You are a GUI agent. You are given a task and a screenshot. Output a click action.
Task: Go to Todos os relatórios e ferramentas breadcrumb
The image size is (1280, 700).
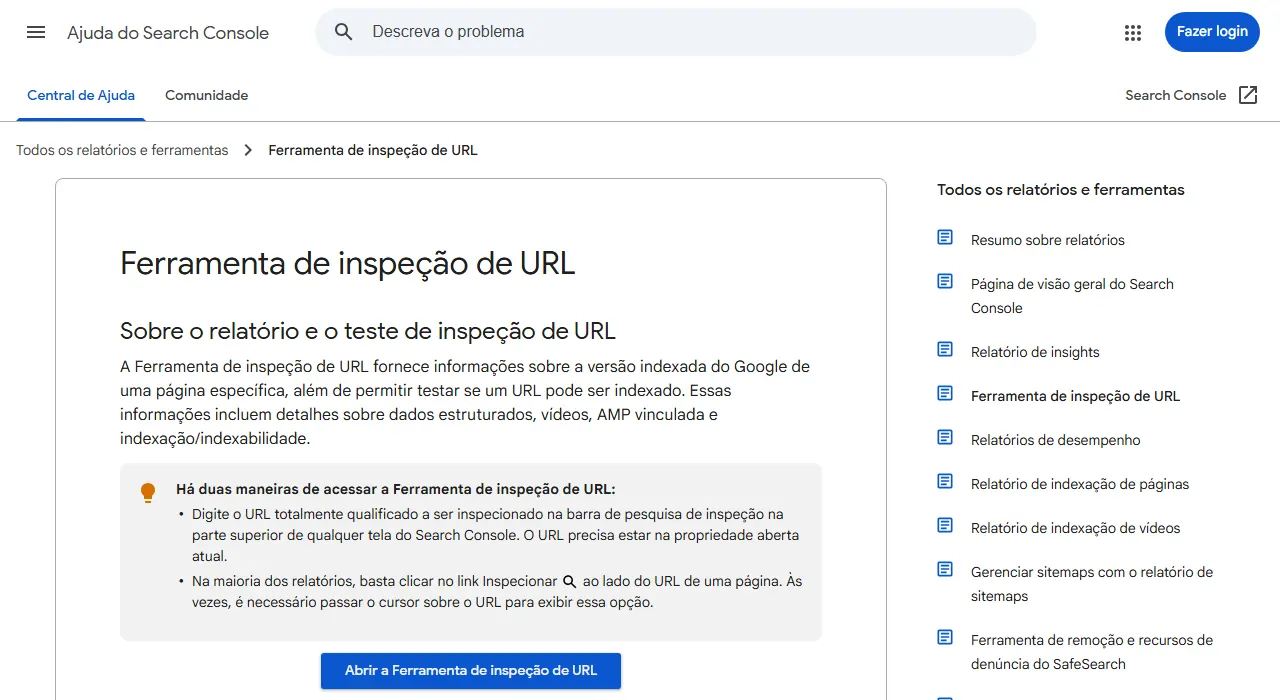coord(122,150)
